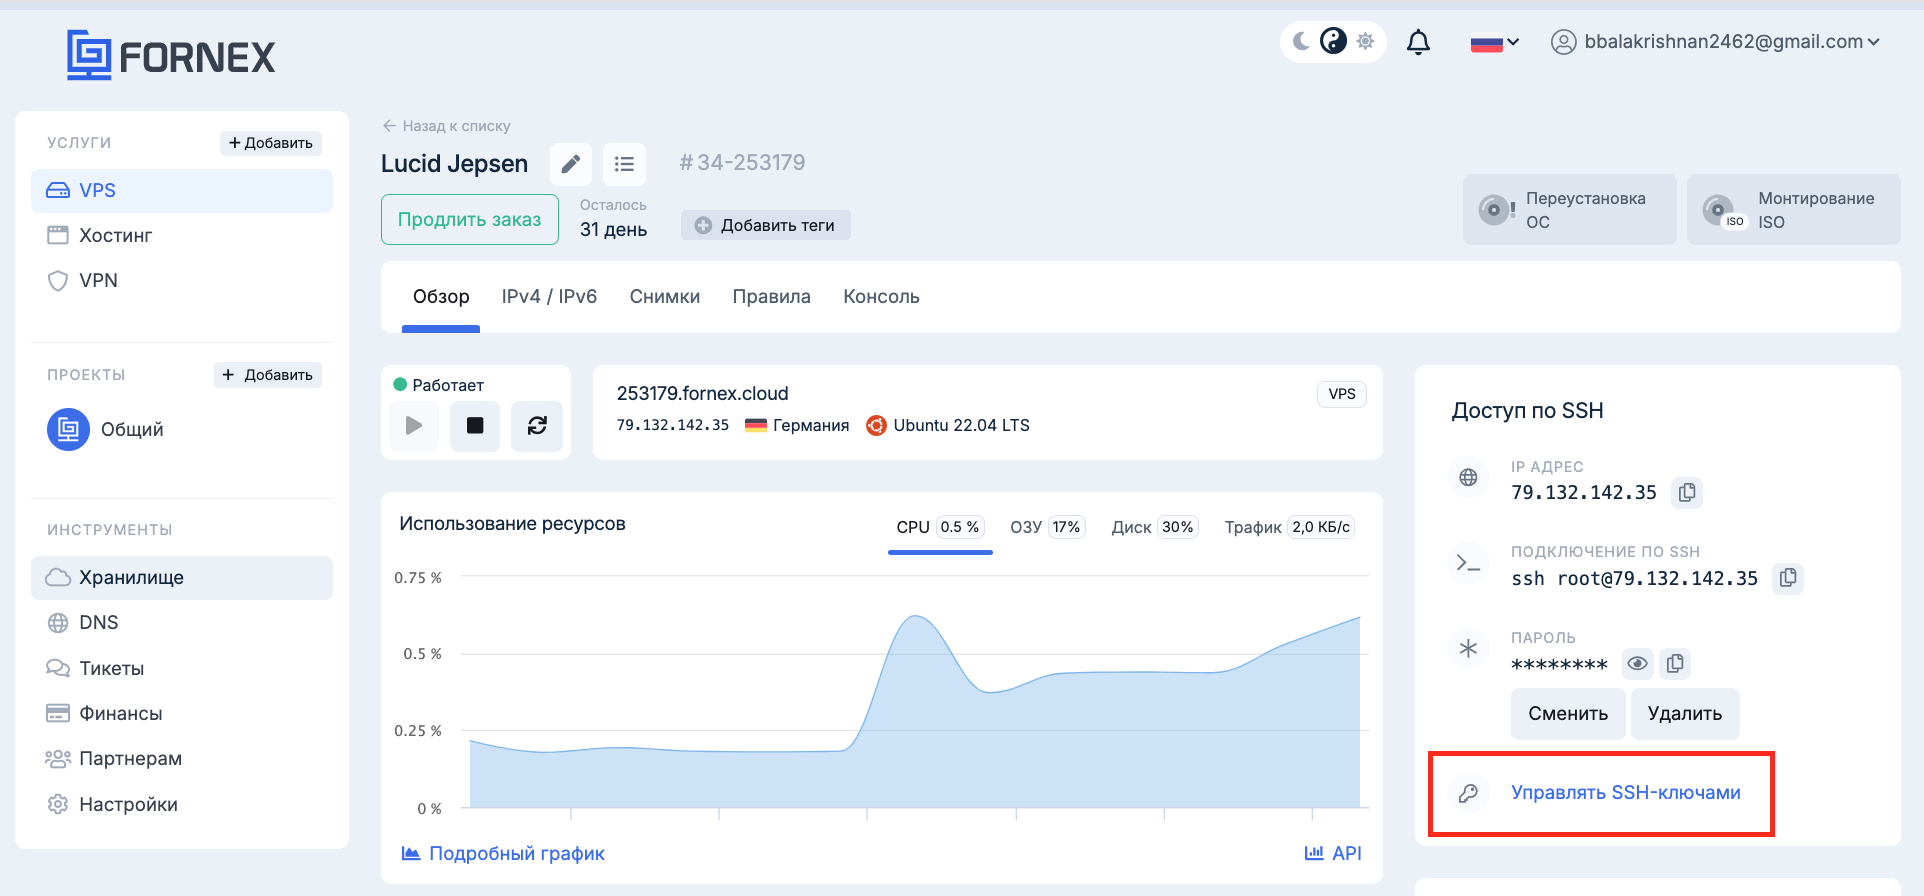Click the FORNEX logo
Image resolution: width=1924 pixels, height=896 pixels.
171,55
